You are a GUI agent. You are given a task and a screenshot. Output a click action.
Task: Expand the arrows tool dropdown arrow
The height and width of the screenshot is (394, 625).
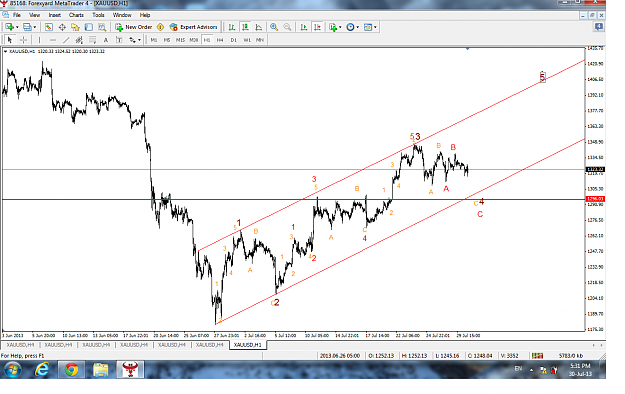(139, 40)
